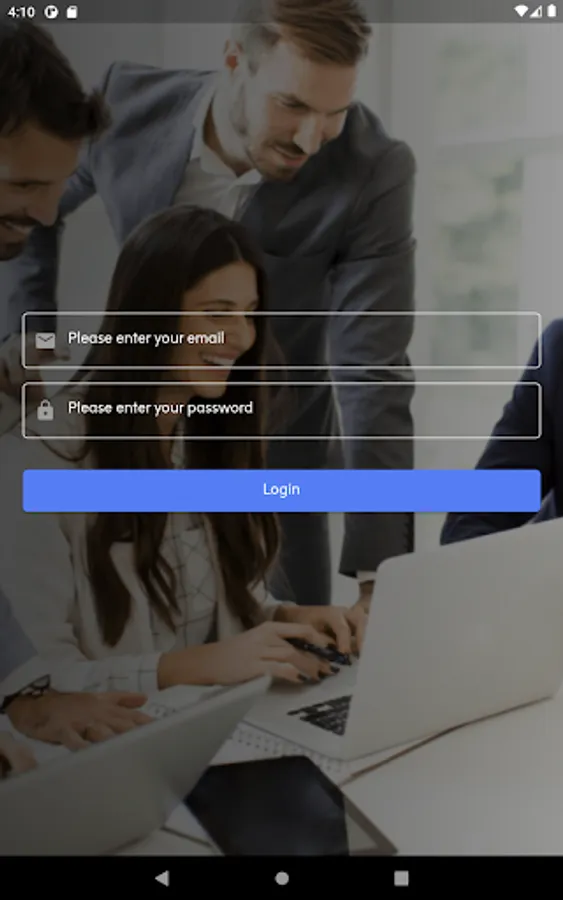Tap the Android back triangle button
This screenshot has height=900, width=563.
click(x=162, y=878)
